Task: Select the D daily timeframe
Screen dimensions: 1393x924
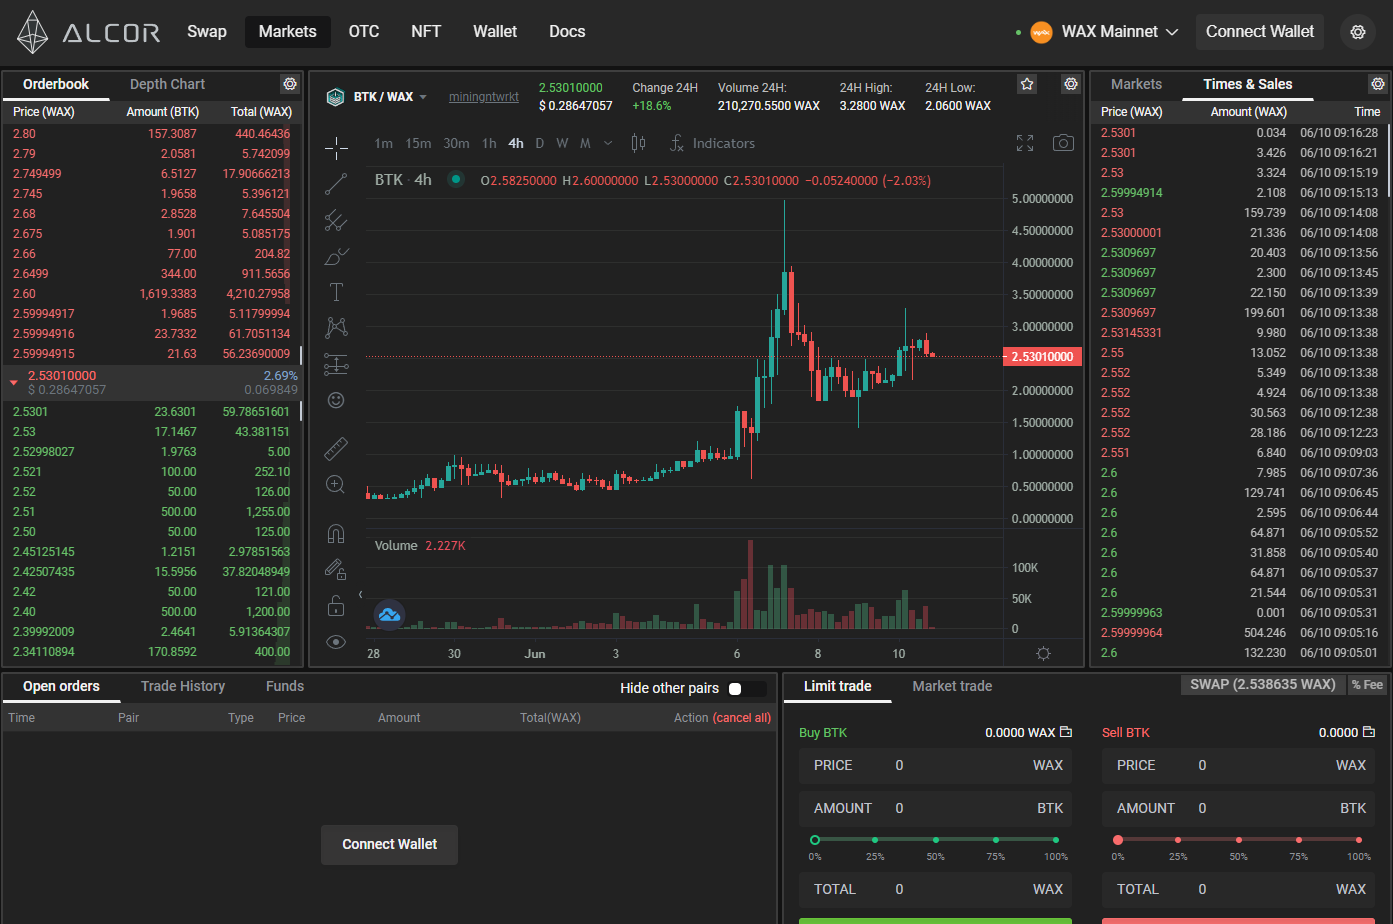Action: click(x=540, y=143)
